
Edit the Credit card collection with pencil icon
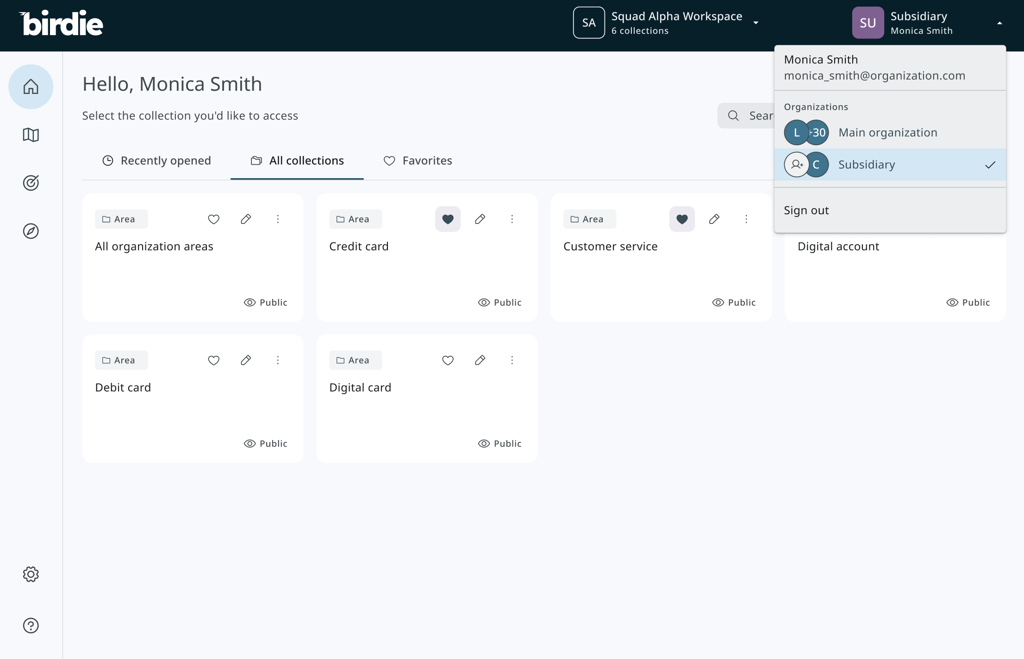coord(480,219)
